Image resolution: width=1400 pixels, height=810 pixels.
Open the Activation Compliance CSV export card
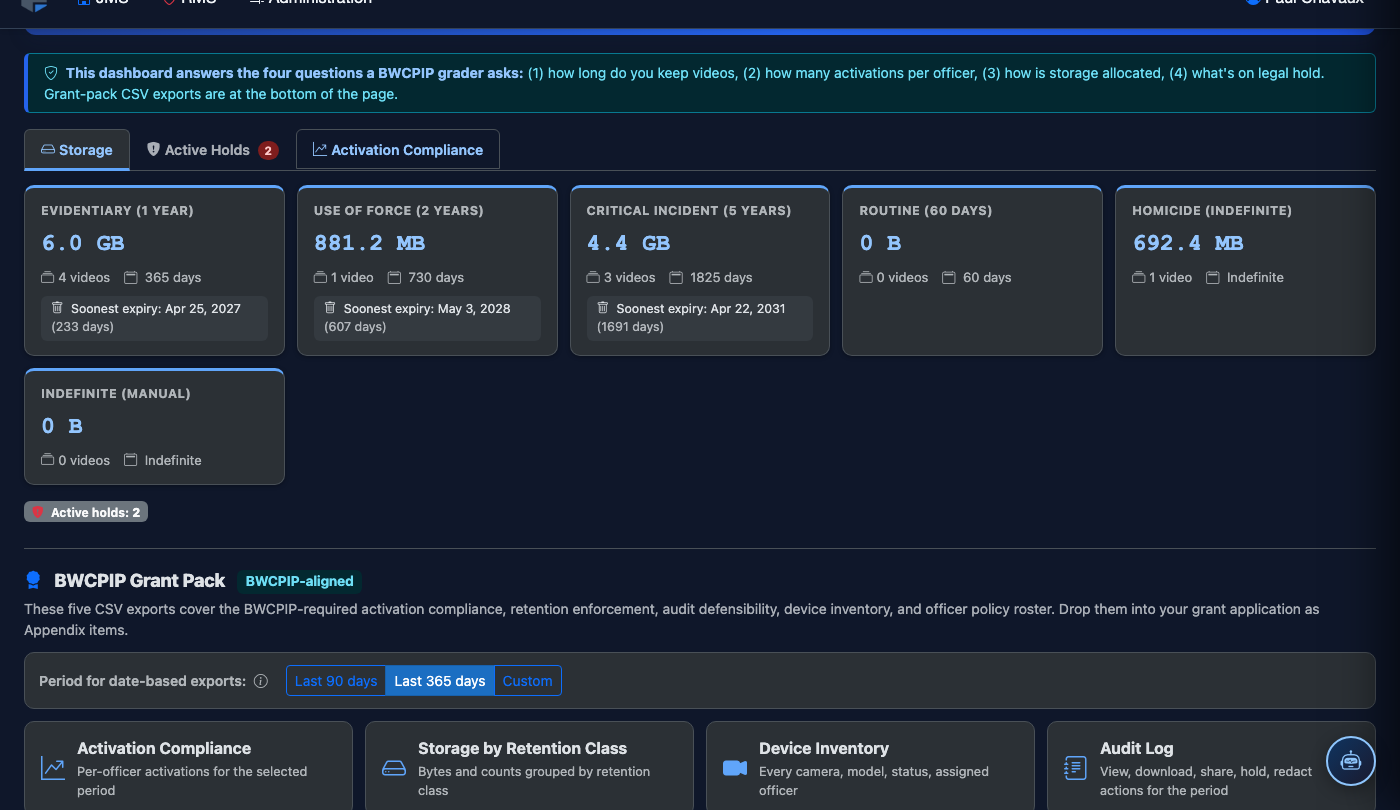point(189,766)
